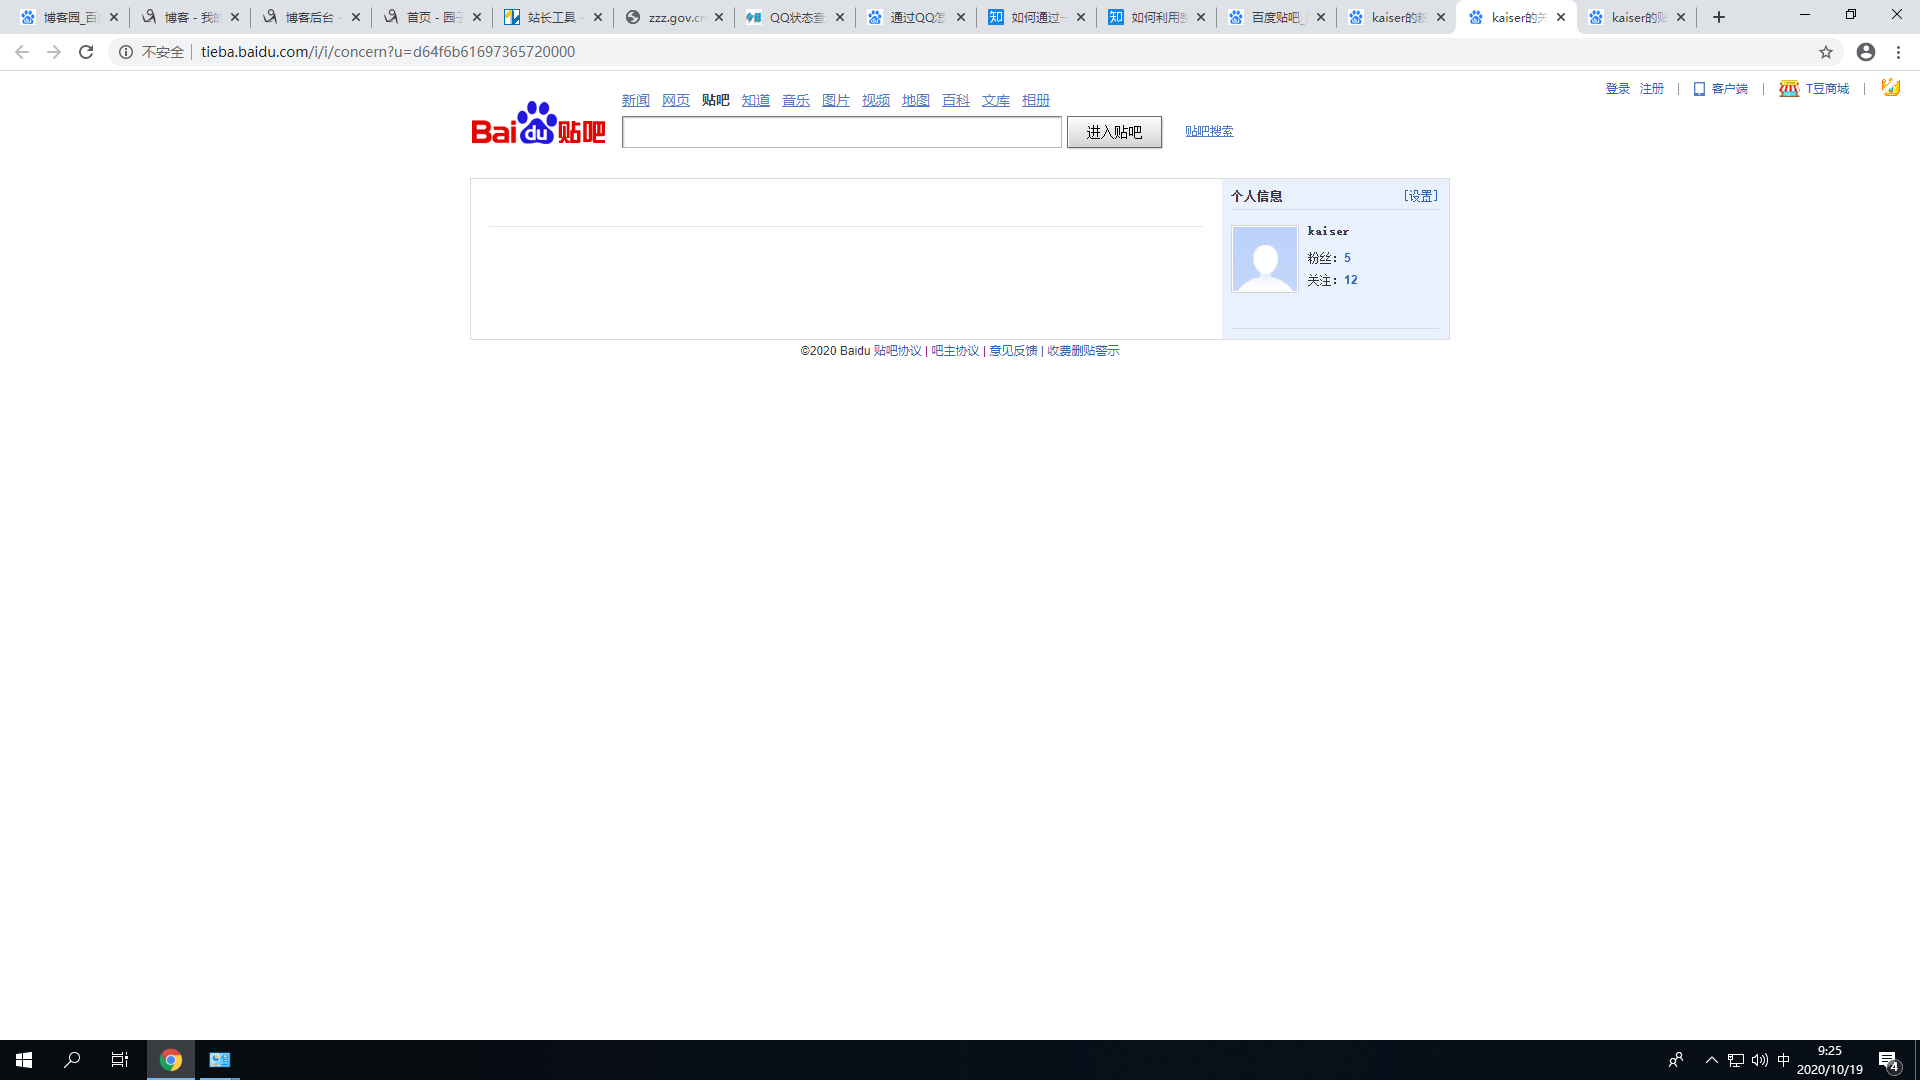Click the not-secure site info icon
Screen dimensions: 1920x1080
pos(126,52)
